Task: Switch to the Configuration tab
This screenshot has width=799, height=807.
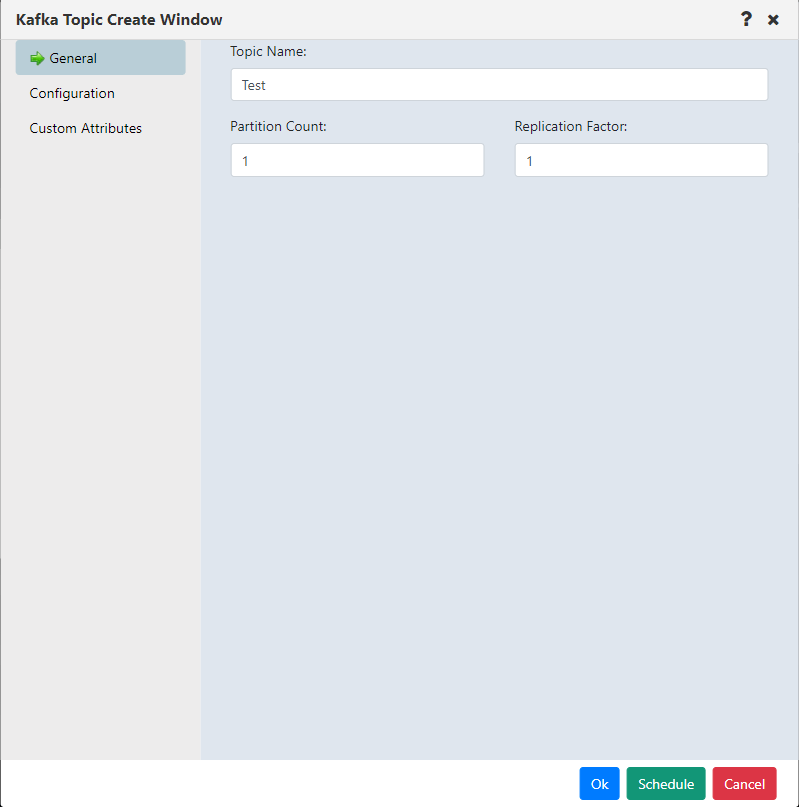Action: pos(72,93)
